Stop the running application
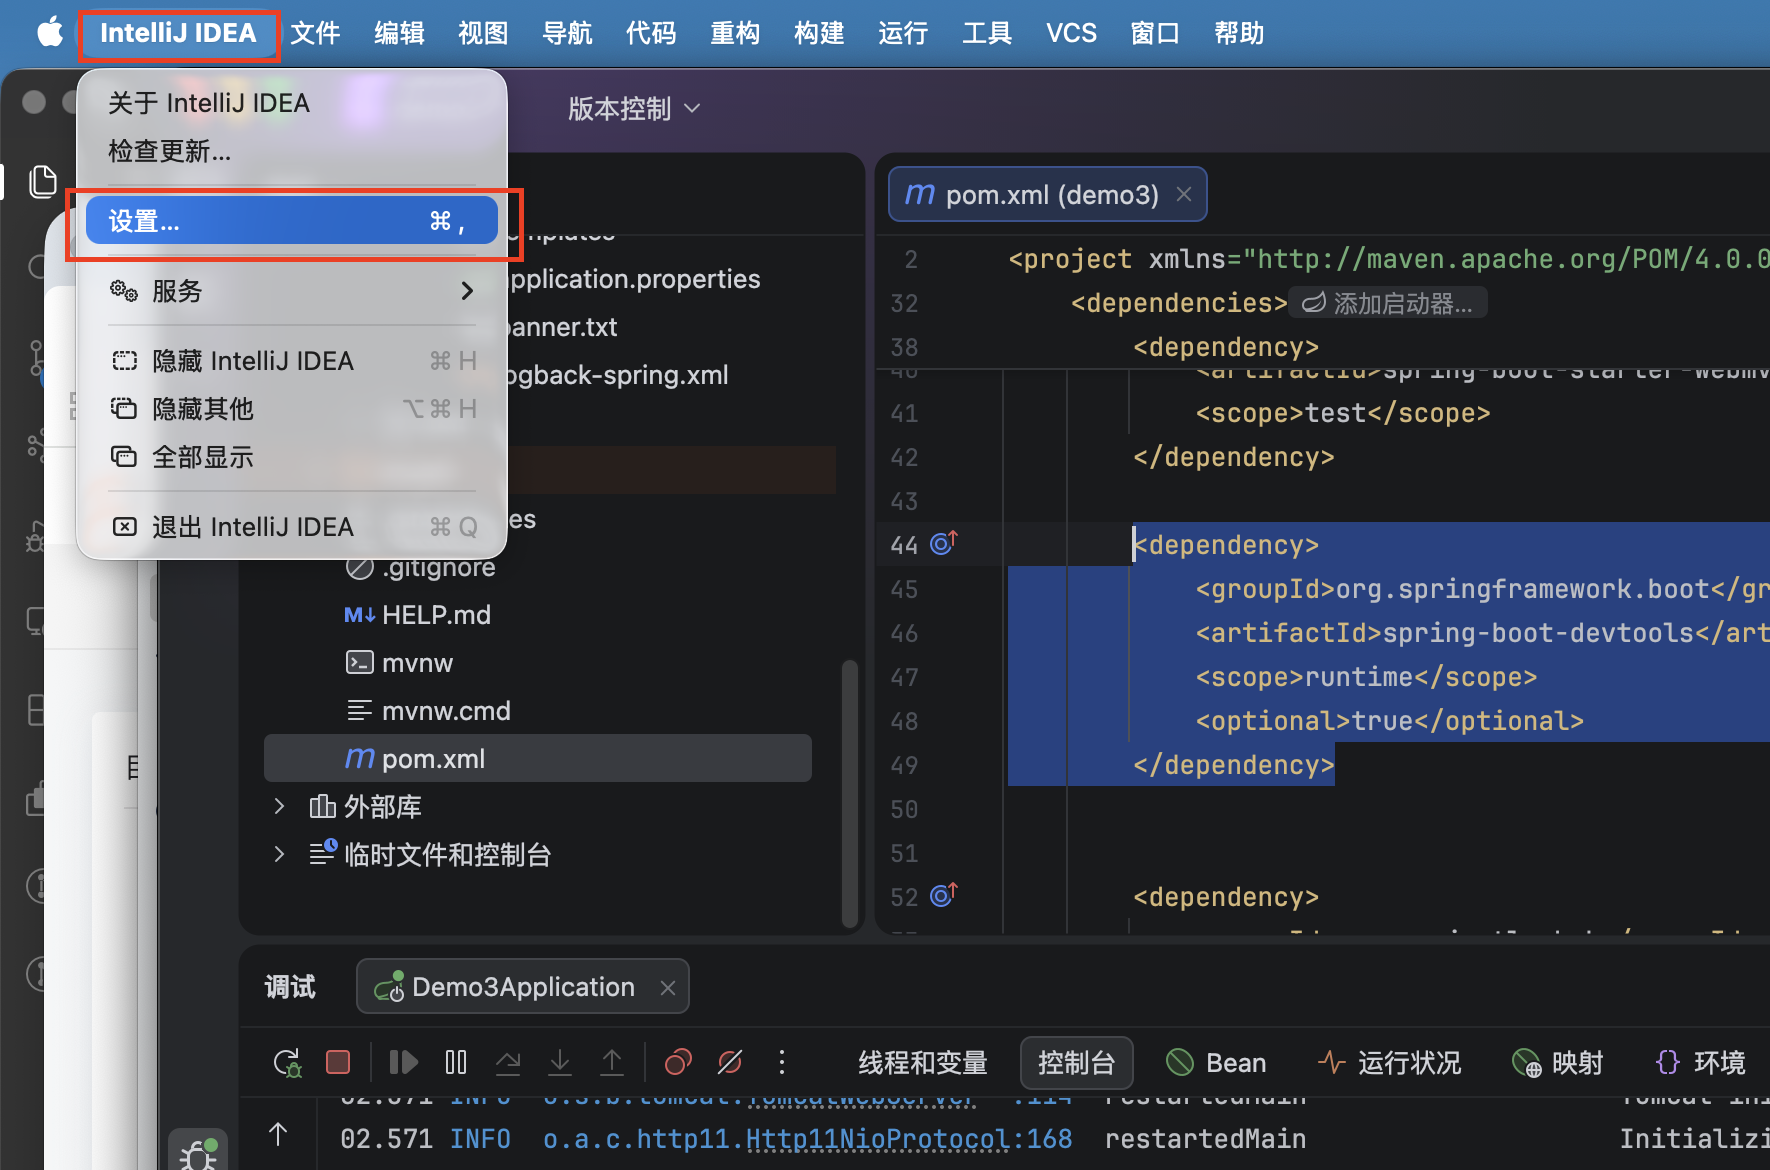The width and height of the screenshot is (1770, 1170). pyautogui.click(x=338, y=1062)
